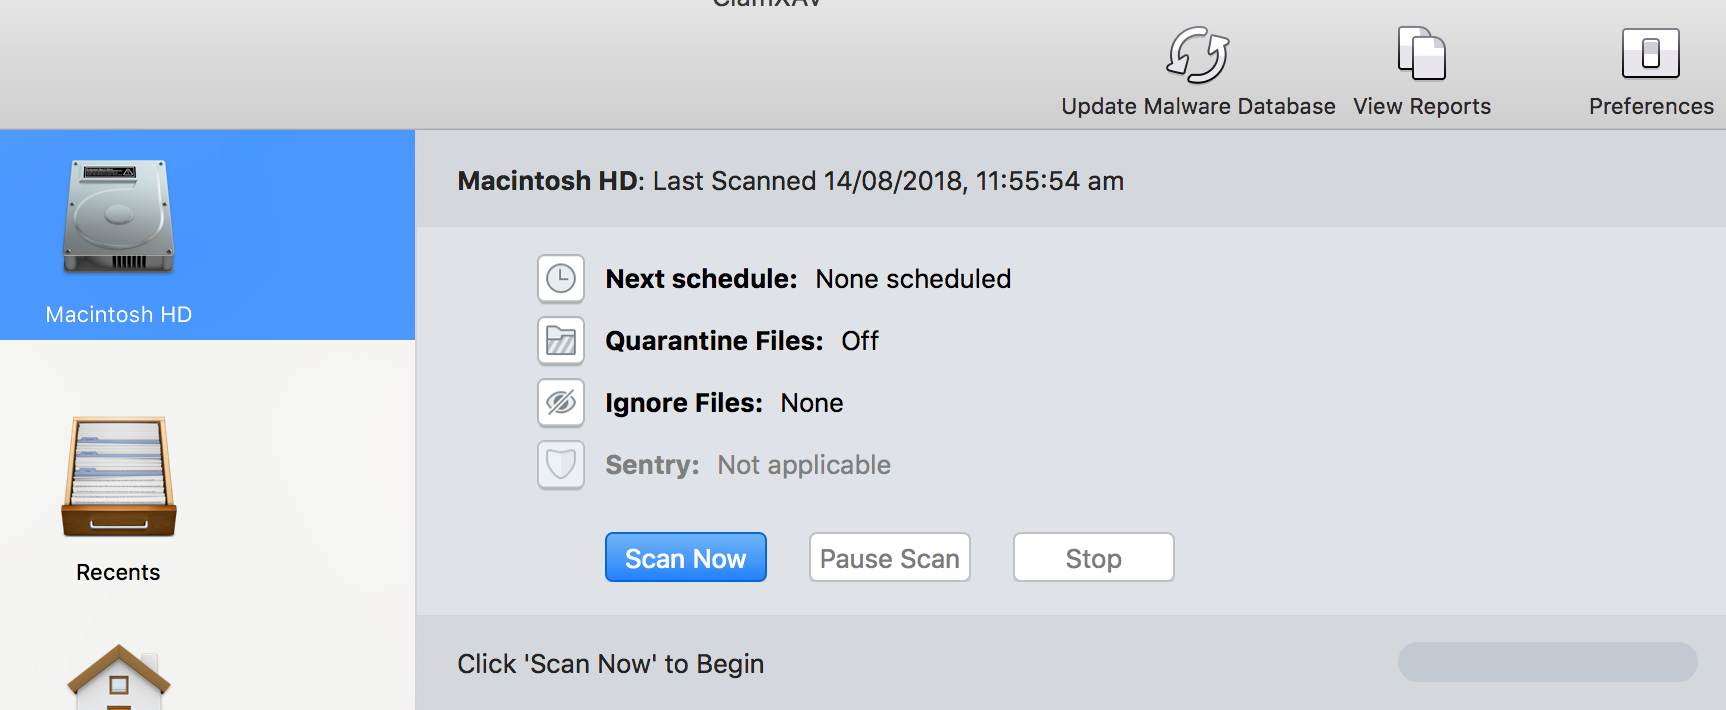The width and height of the screenshot is (1726, 710).
Task: Click "None scheduled" next to Next schedule
Action: (x=912, y=279)
